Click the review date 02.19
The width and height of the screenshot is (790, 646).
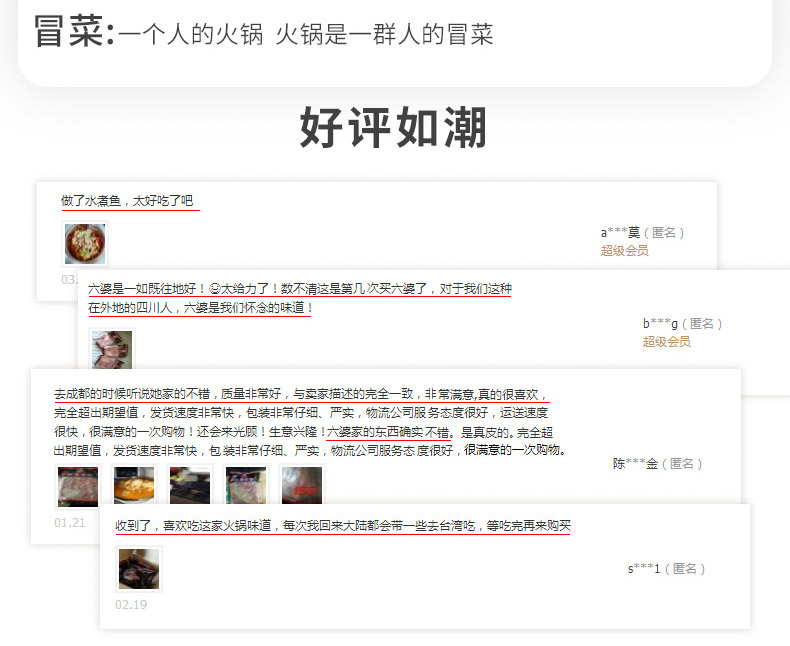[x=131, y=604]
